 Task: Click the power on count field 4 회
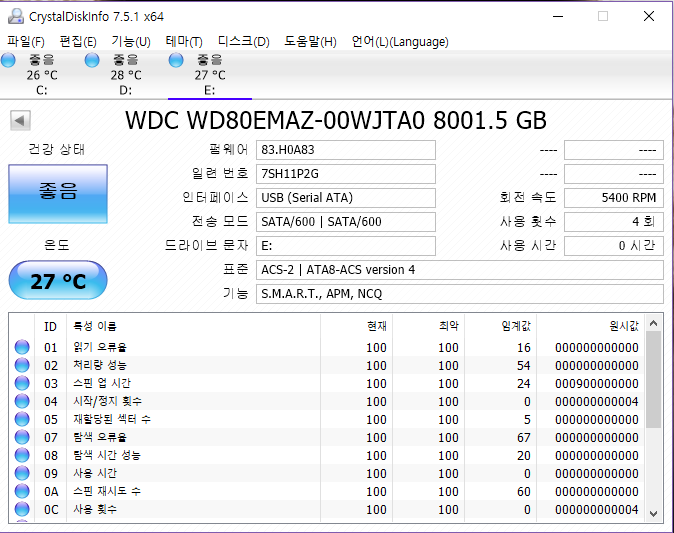pos(613,222)
